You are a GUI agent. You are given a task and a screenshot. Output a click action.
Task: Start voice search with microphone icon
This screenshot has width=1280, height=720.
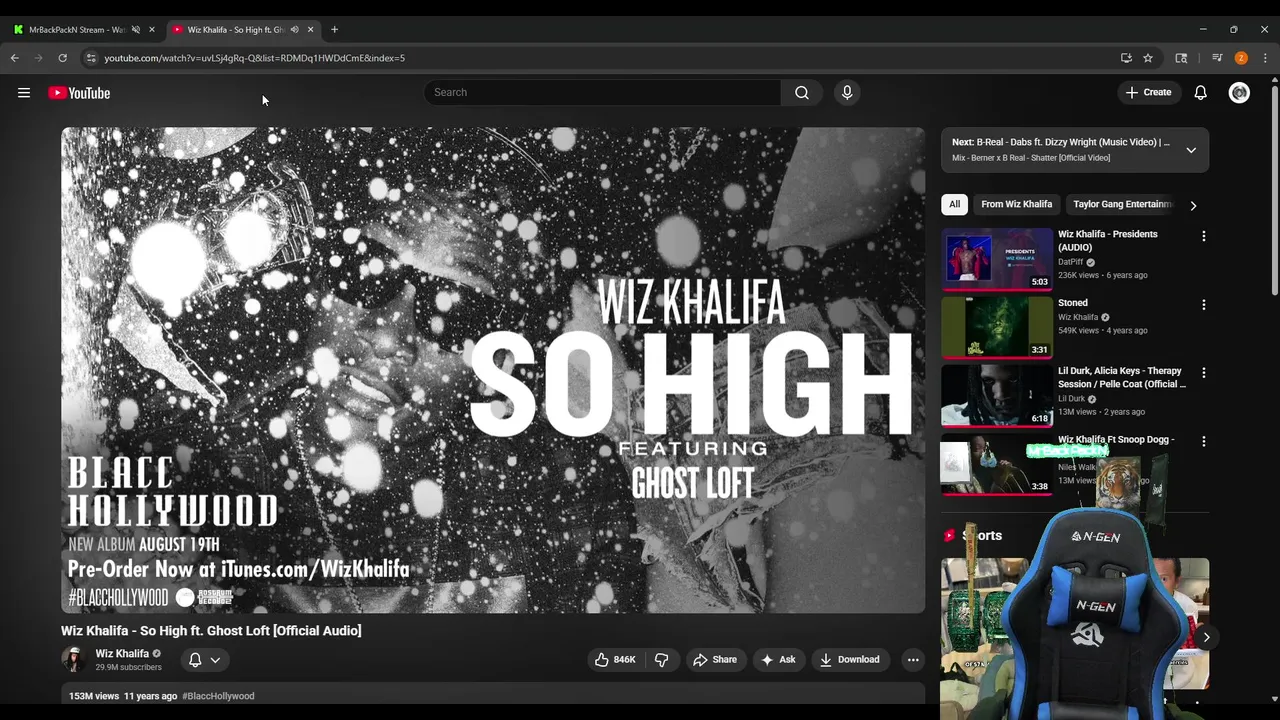pyautogui.click(x=847, y=92)
